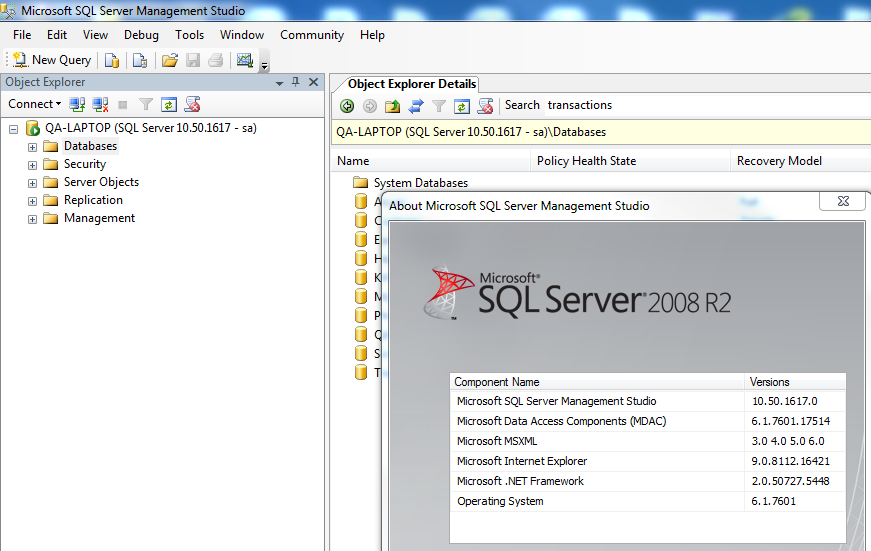Sort by the Policy Health State column
Image resolution: width=871 pixels, height=551 pixels.
coord(586,161)
